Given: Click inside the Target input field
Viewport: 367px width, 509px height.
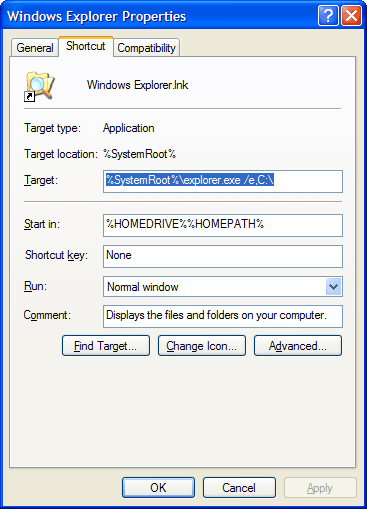Looking at the screenshot, I should [x=223, y=181].
